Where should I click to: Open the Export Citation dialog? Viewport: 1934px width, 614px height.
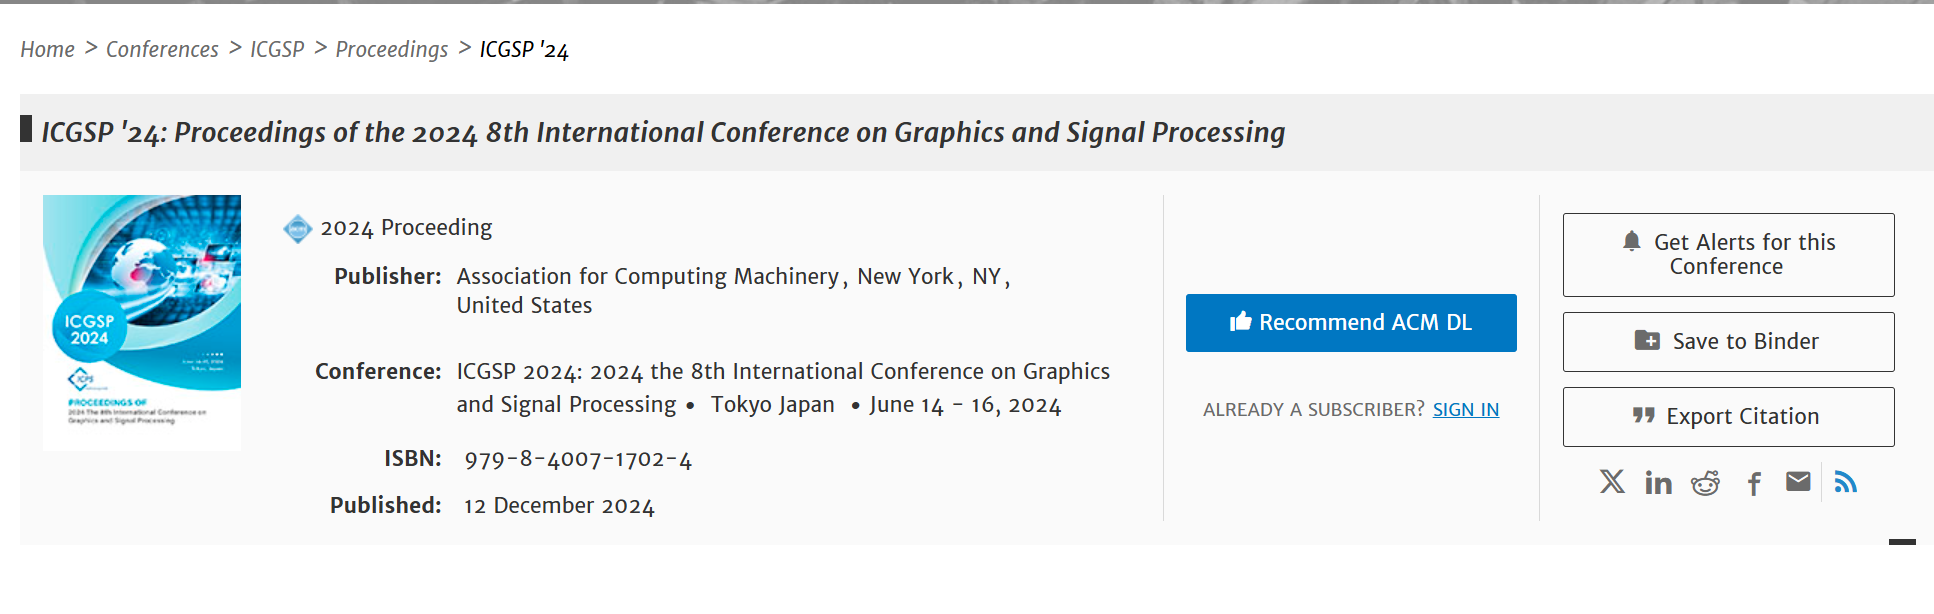[1728, 416]
